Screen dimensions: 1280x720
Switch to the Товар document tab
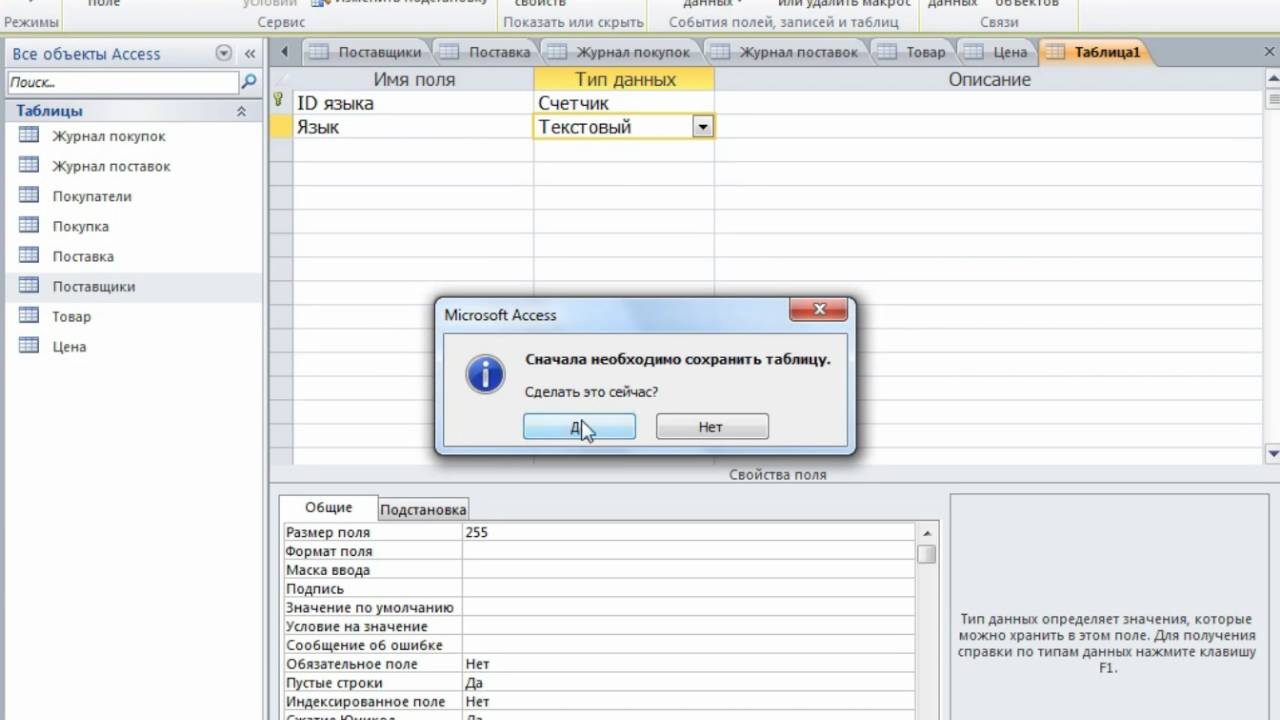(913, 52)
